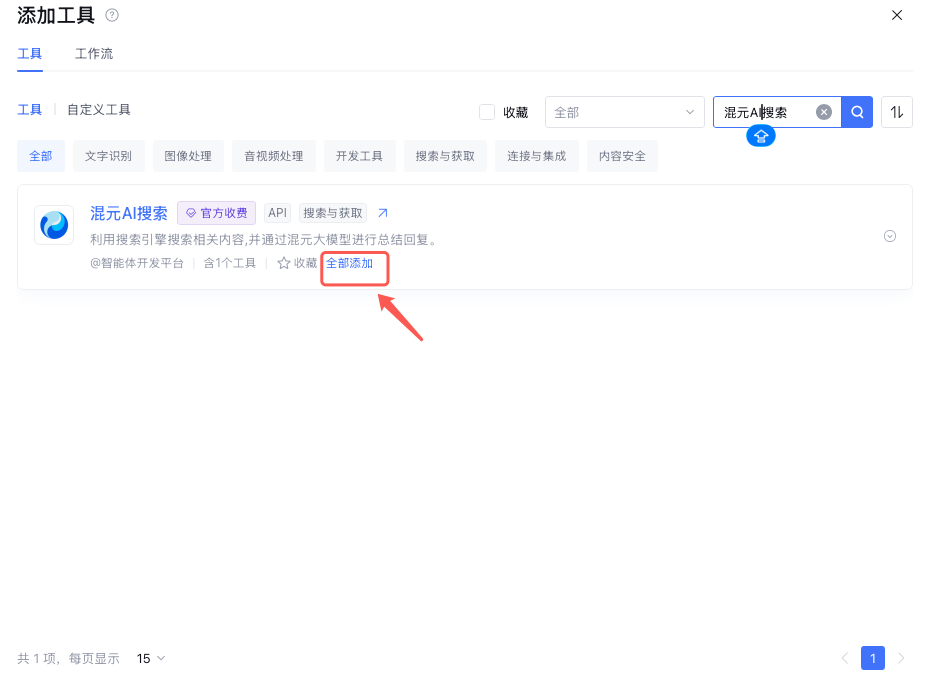Filter by 图像处理 category
The width and height of the screenshot is (928, 679).
(x=188, y=156)
